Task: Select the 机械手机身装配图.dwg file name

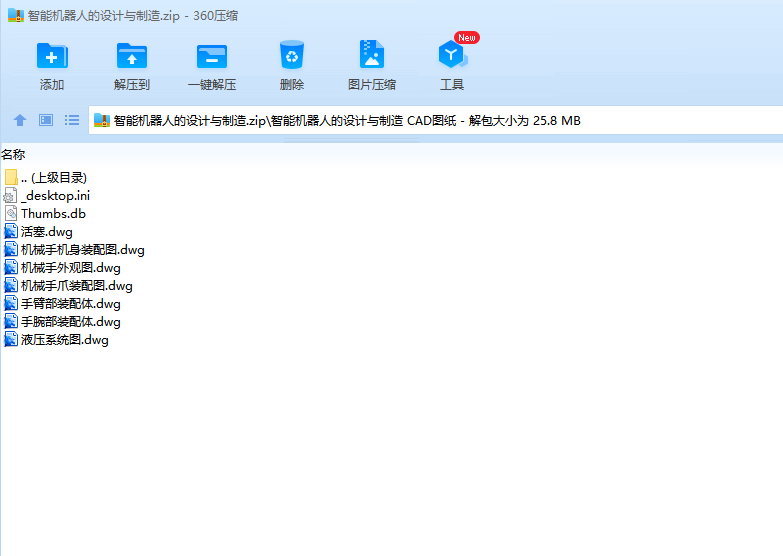Action: (83, 249)
